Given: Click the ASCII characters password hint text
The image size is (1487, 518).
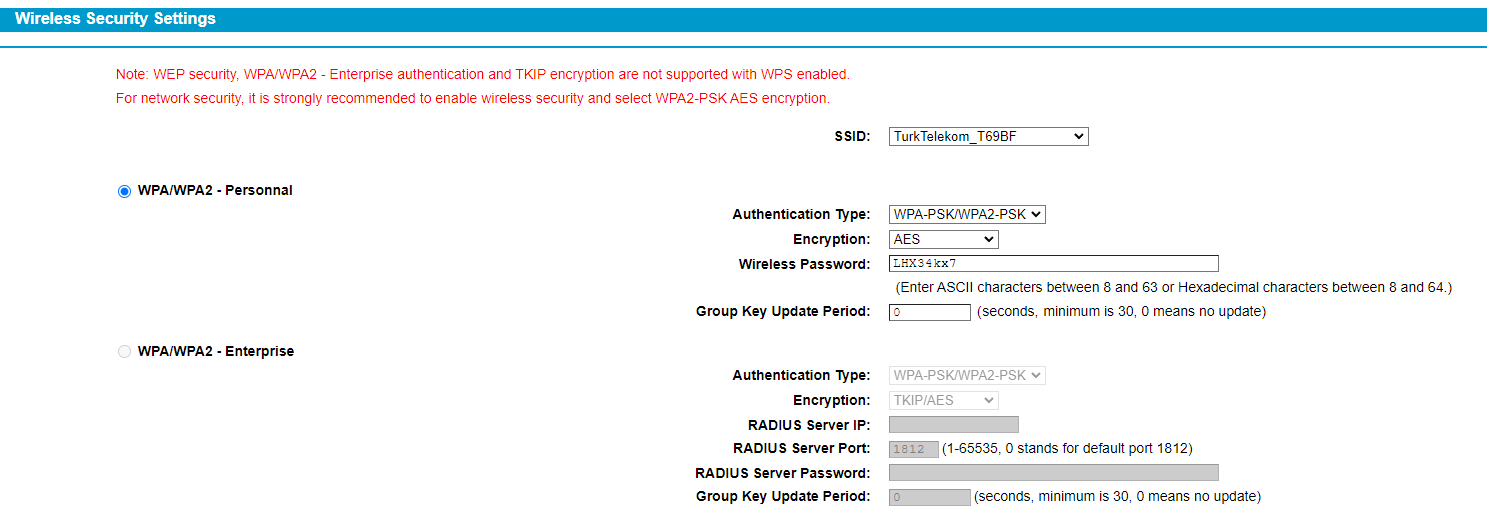Looking at the screenshot, I should 1173,287.
